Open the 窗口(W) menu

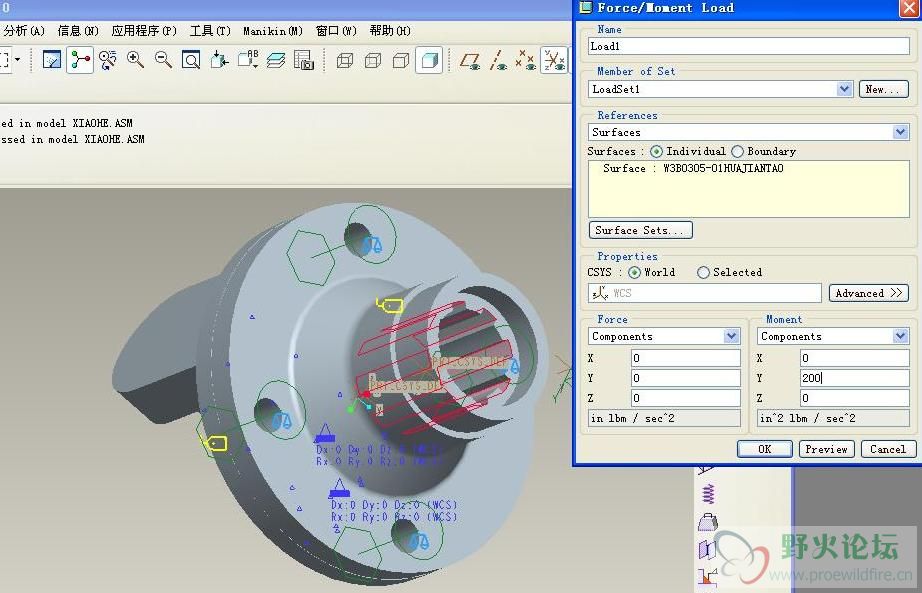coord(336,31)
